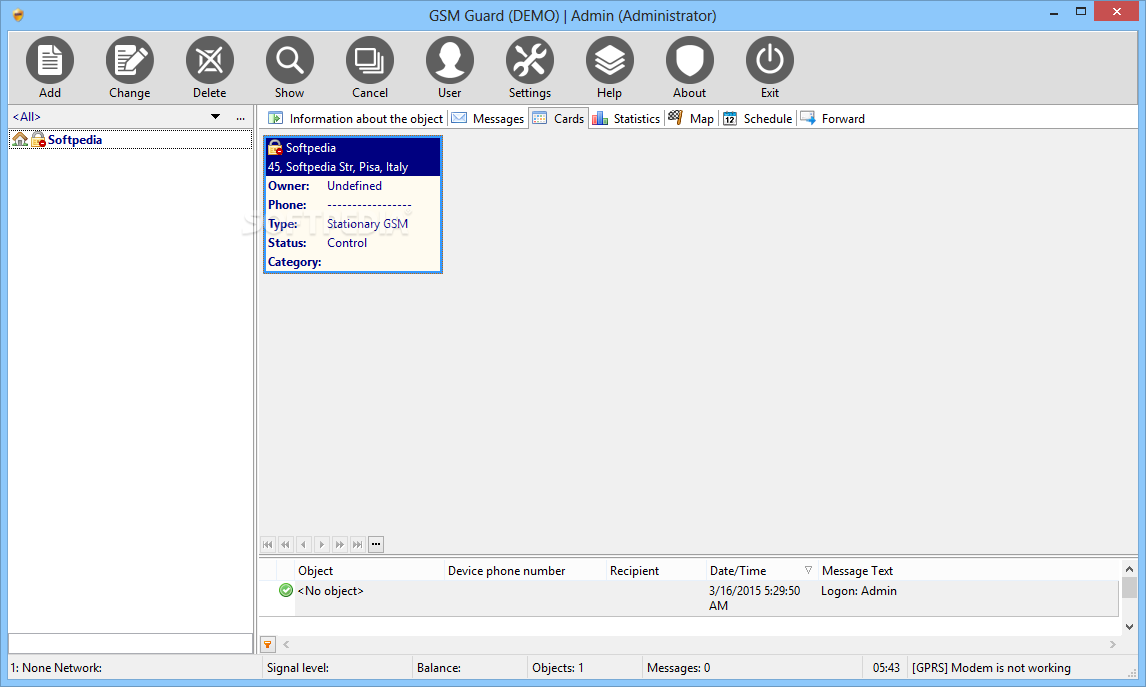Image resolution: width=1146 pixels, height=687 pixels.
Task: Open the <All> filter dropdown arrow
Action: 216,117
